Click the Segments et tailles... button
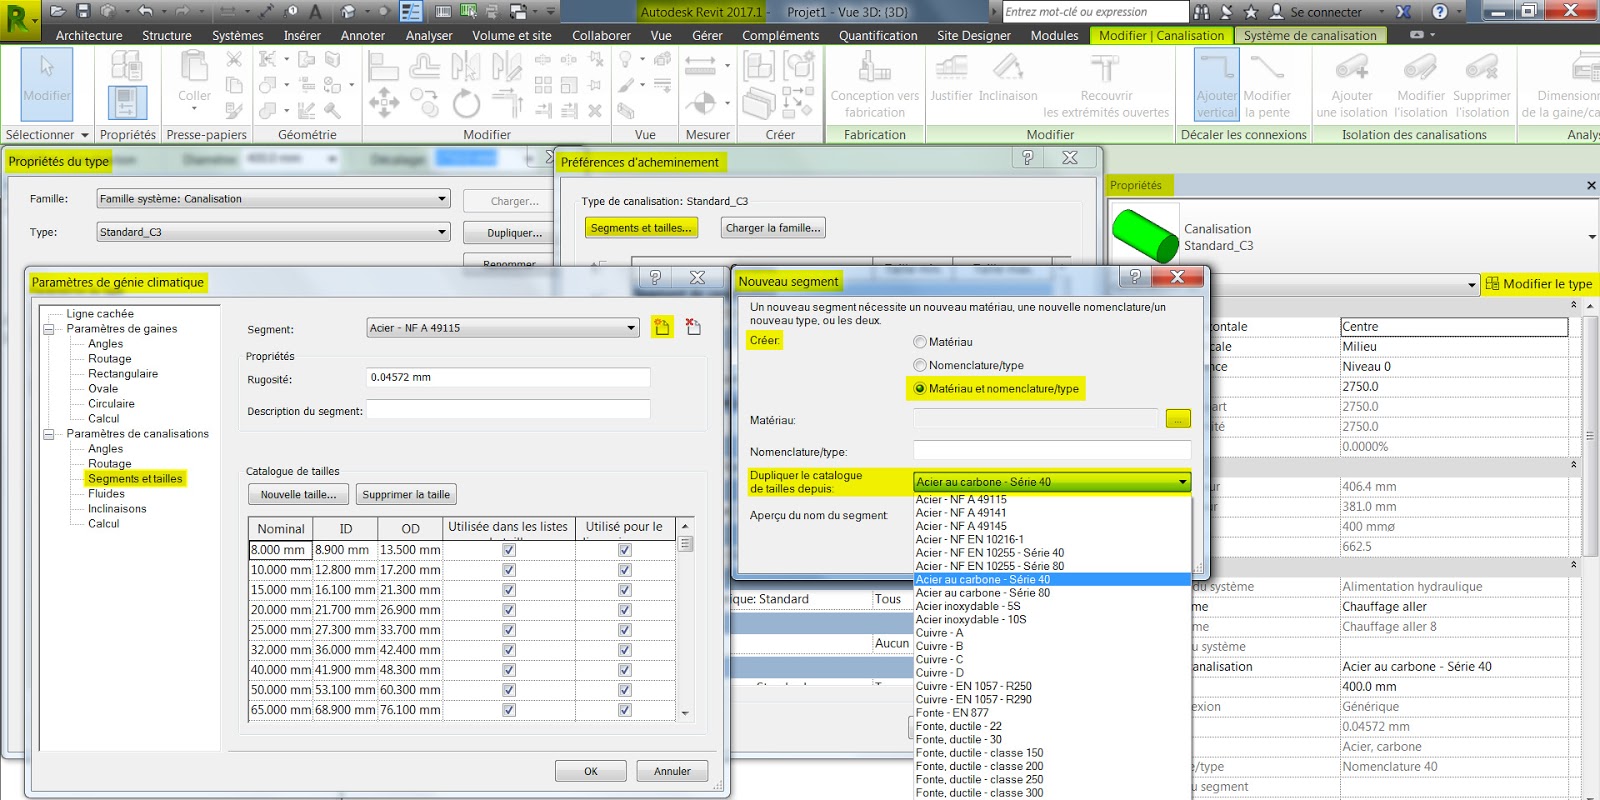 [641, 228]
